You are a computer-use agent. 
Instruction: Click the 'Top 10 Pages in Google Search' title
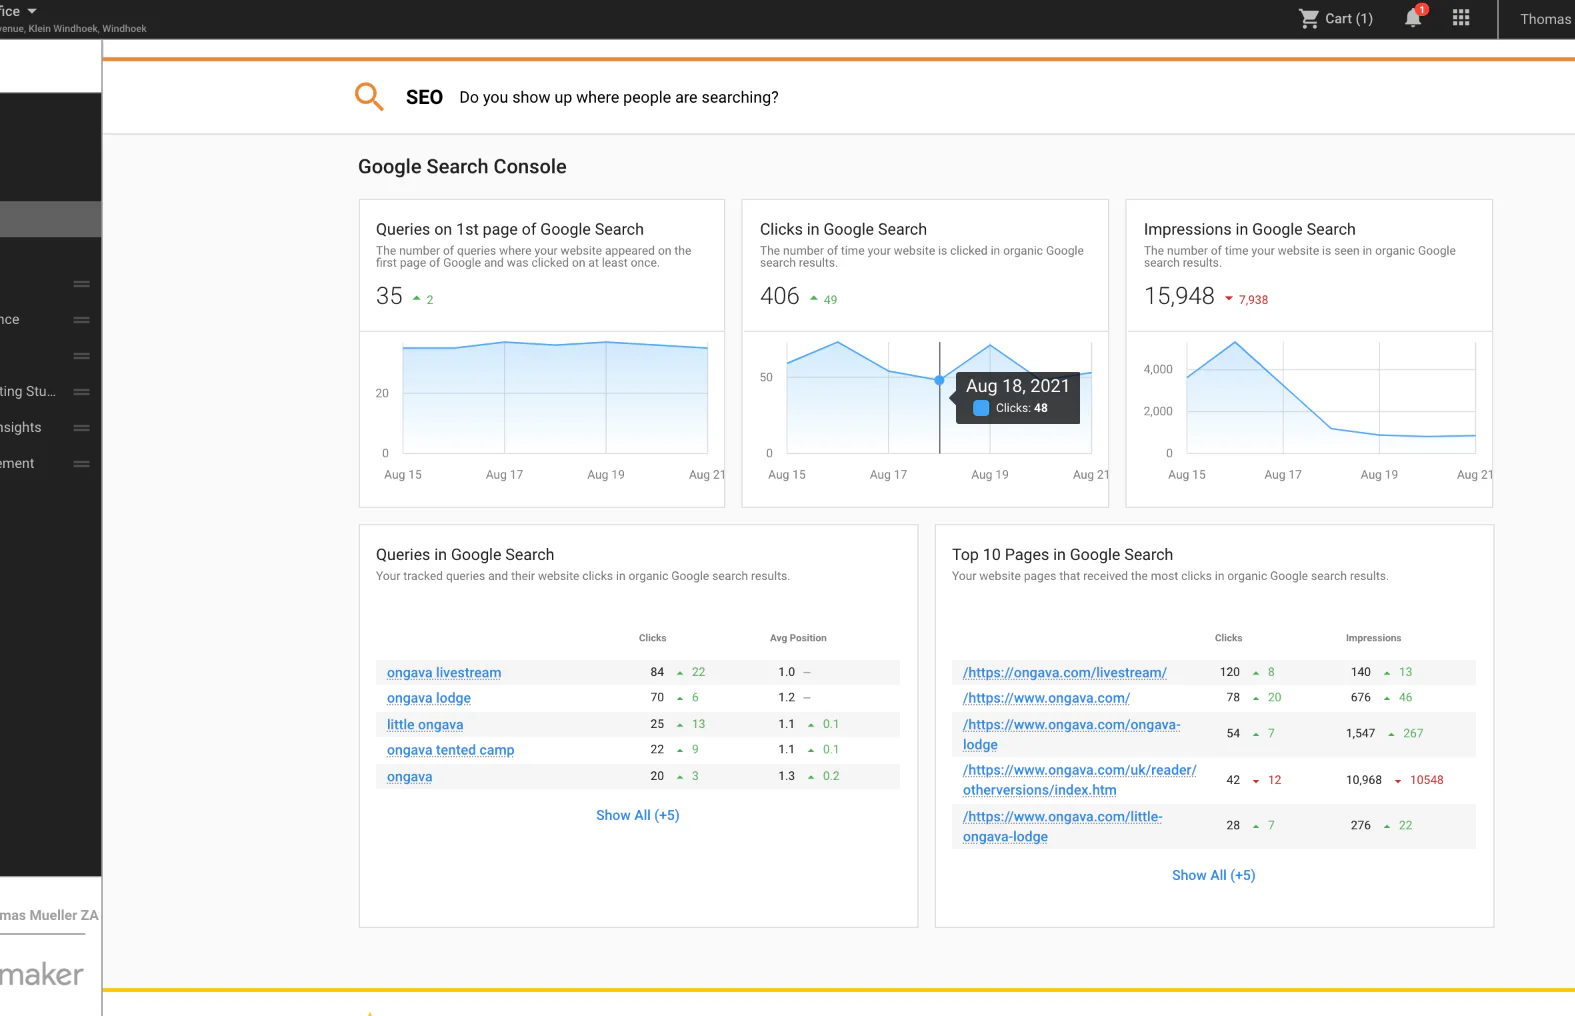point(1062,555)
